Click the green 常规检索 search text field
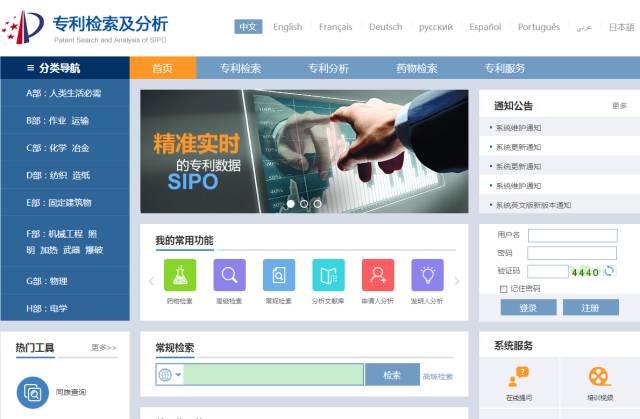This screenshot has height=419, width=640. [273, 375]
